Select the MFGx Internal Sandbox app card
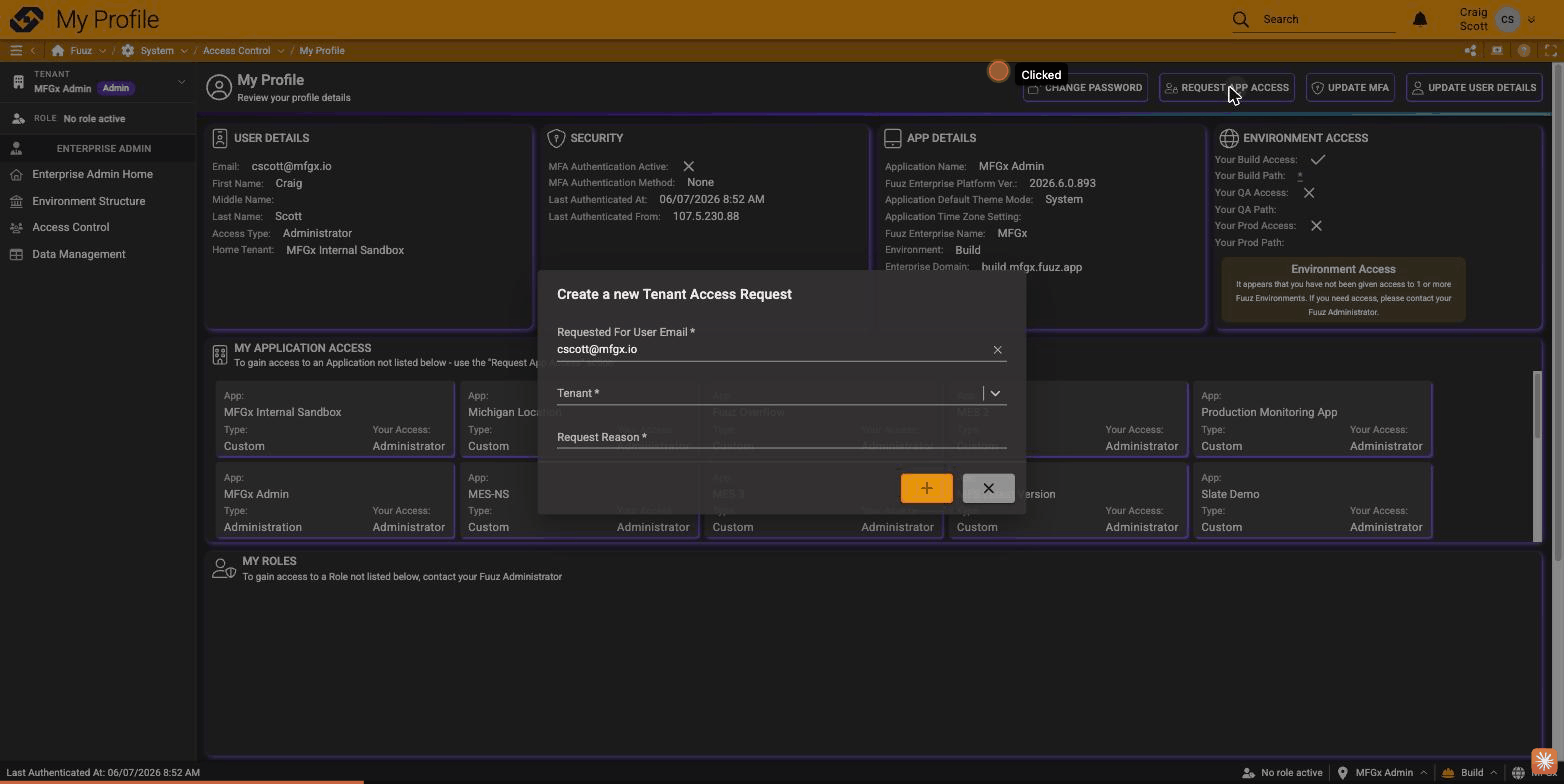This screenshot has height=784, width=1568. click(x=334, y=420)
